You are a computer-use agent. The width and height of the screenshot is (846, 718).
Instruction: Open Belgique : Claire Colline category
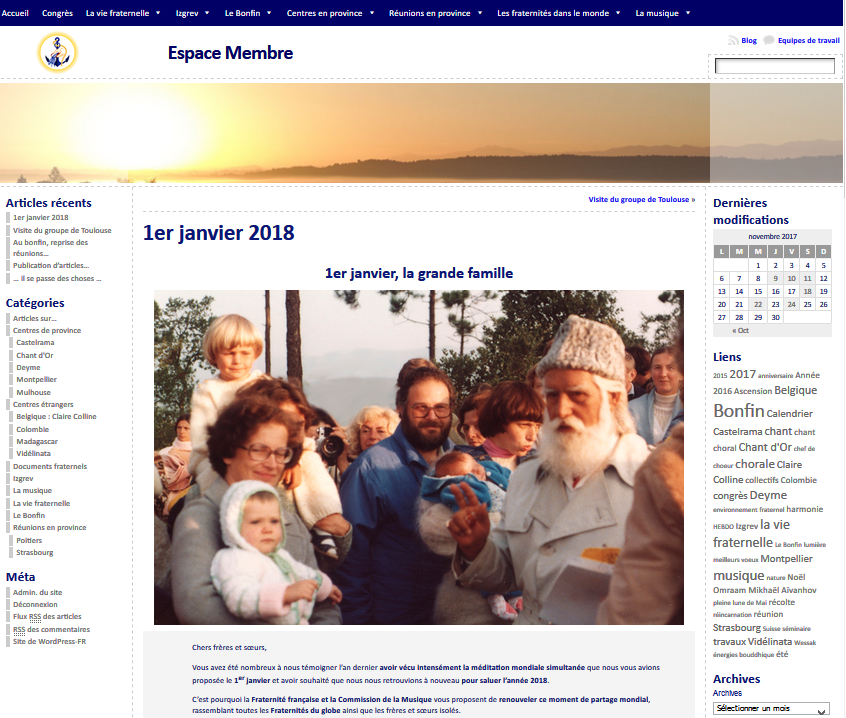pos(56,416)
